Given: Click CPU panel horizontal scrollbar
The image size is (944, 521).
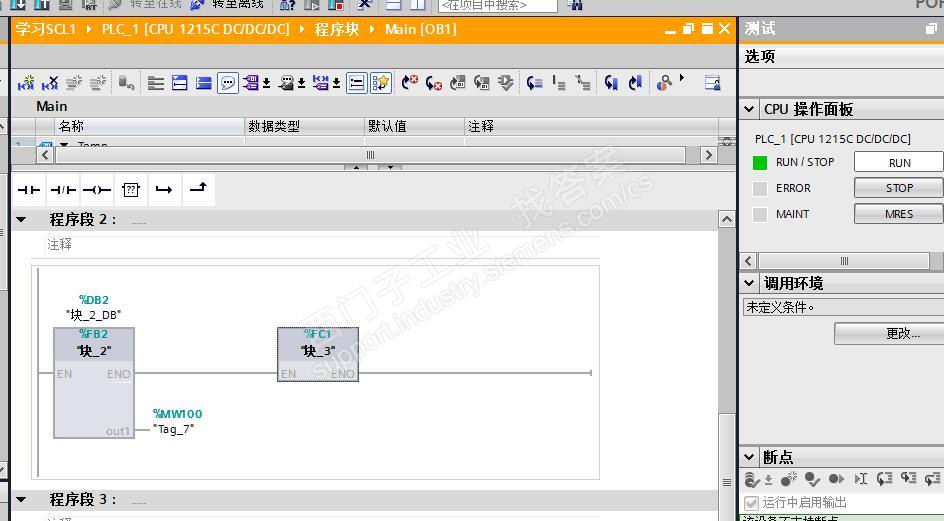Looking at the screenshot, I should 843,261.
